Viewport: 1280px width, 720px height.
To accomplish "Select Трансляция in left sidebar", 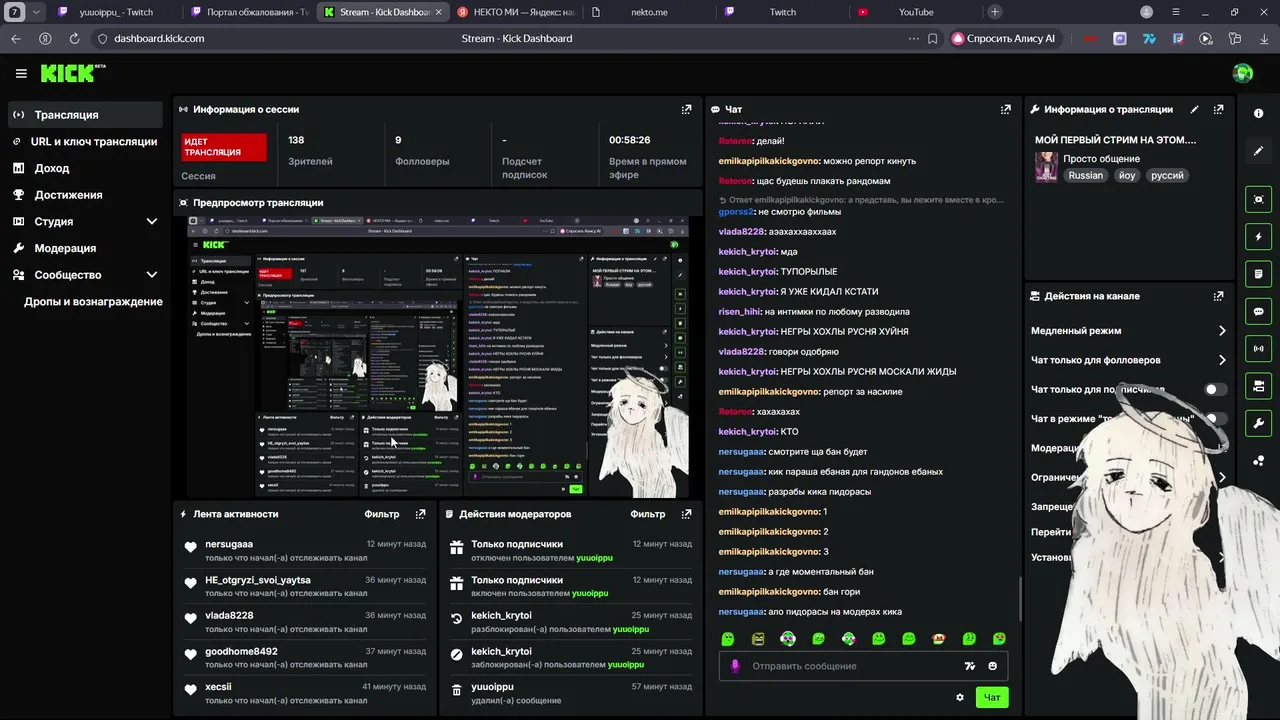I will [84, 115].
